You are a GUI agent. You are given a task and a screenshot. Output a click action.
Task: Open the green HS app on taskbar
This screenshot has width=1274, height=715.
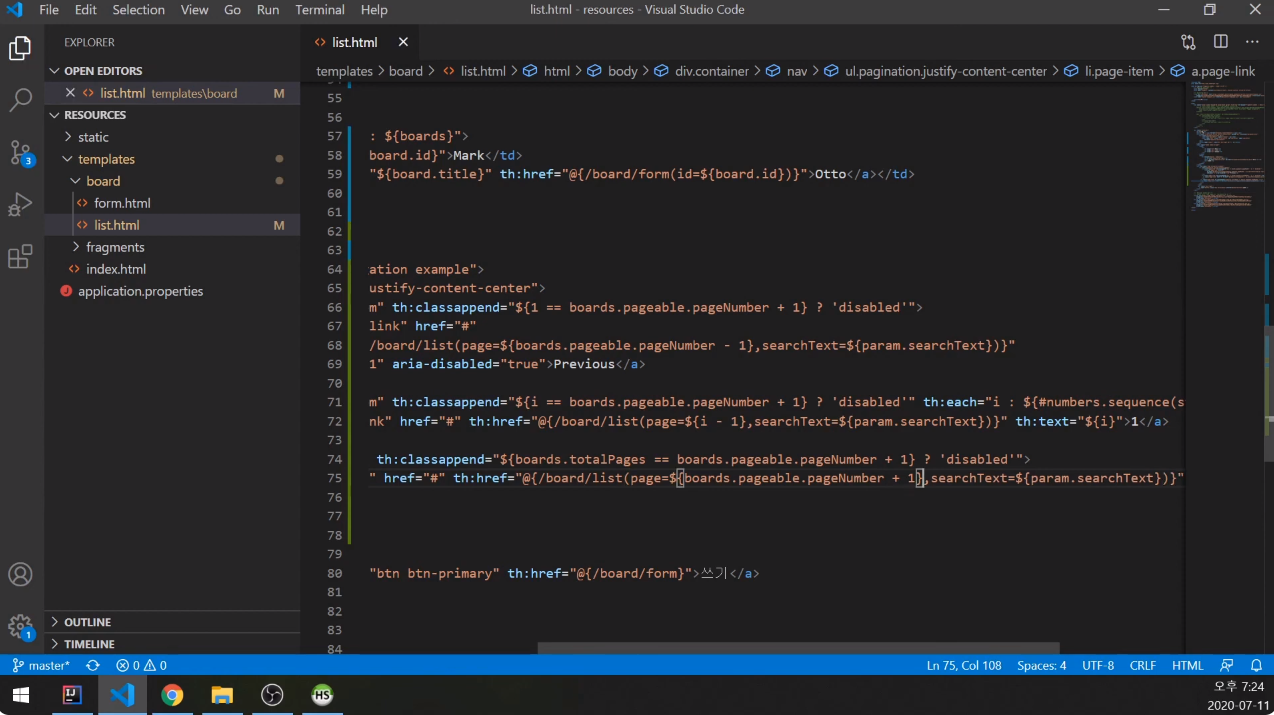click(322, 695)
